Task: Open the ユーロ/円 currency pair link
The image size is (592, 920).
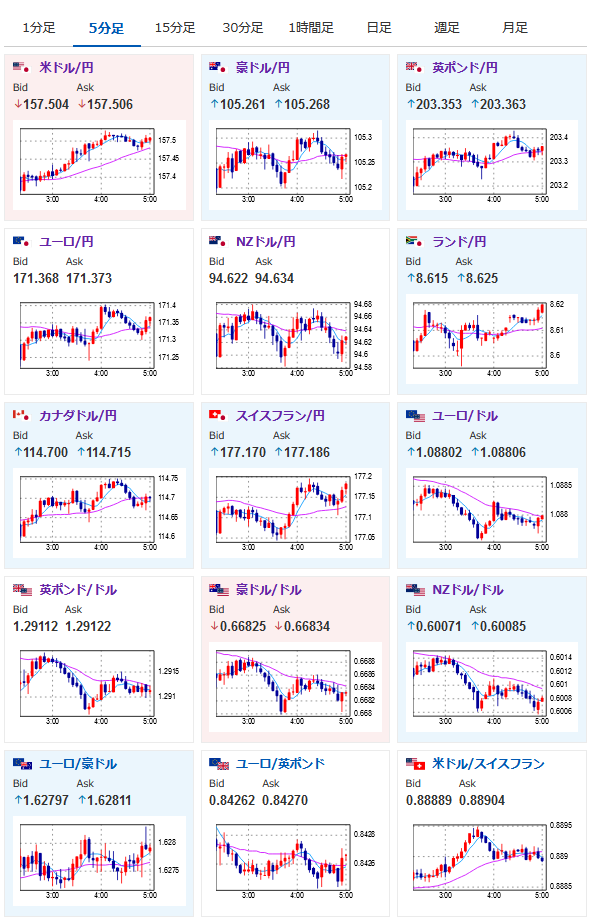Action: (x=66, y=241)
